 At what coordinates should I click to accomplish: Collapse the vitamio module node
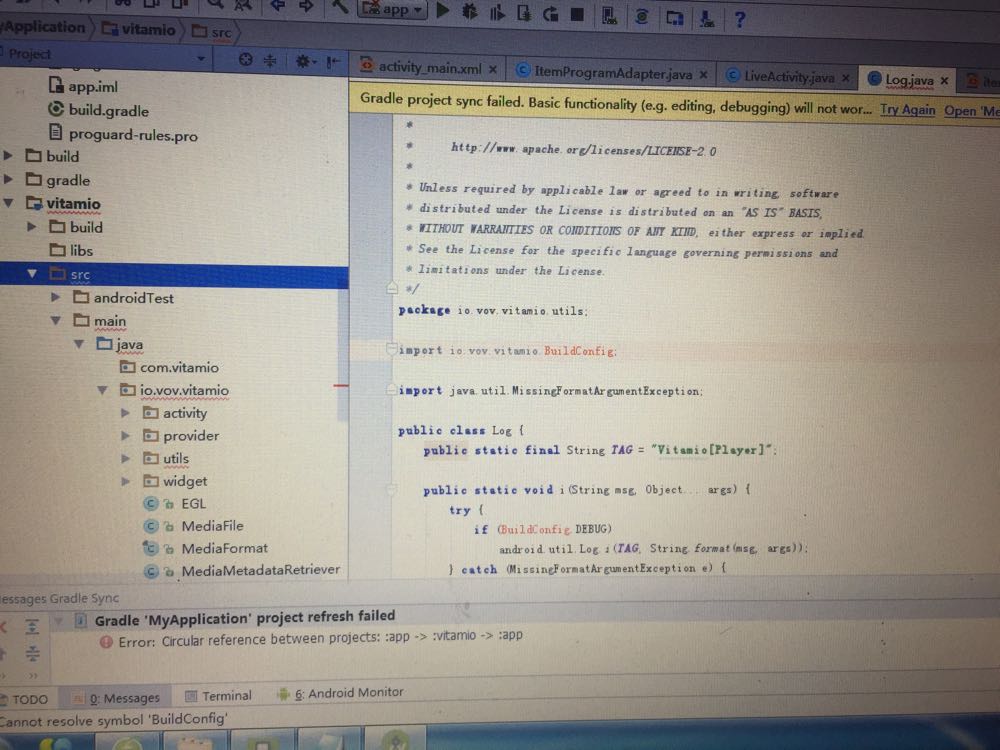click(x=8, y=203)
